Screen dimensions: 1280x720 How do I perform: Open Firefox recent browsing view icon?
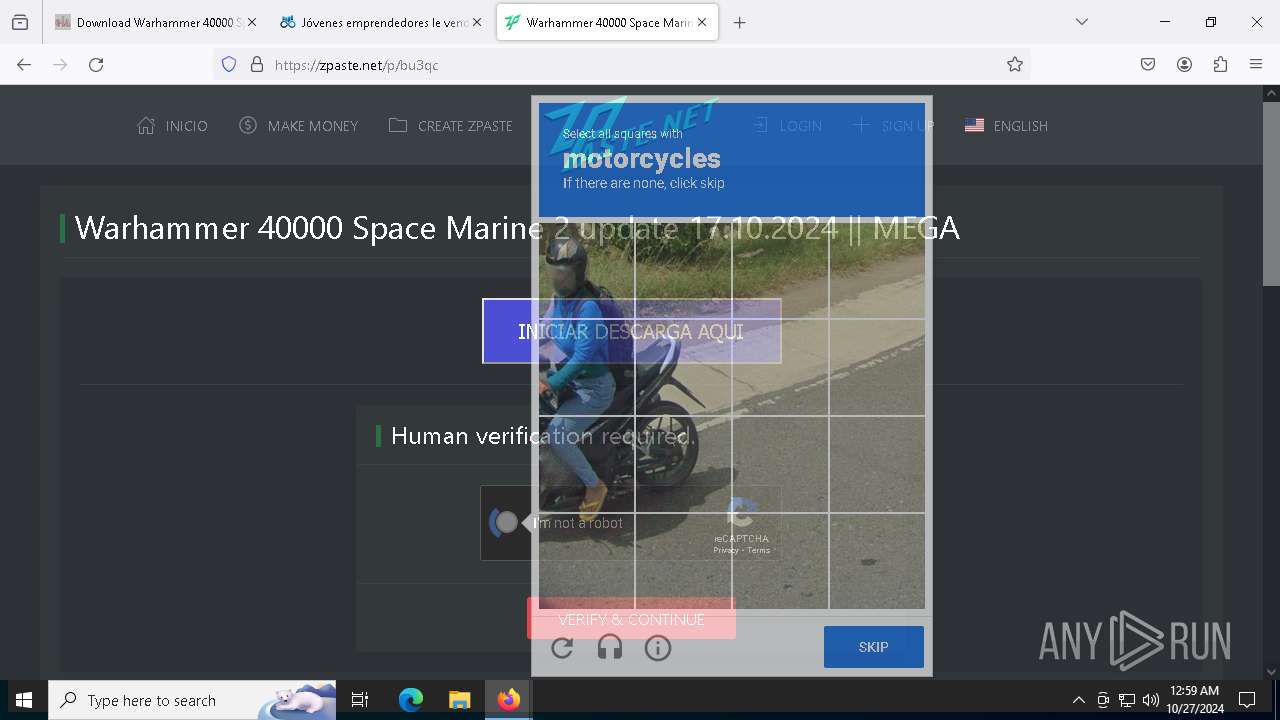point(20,22)
